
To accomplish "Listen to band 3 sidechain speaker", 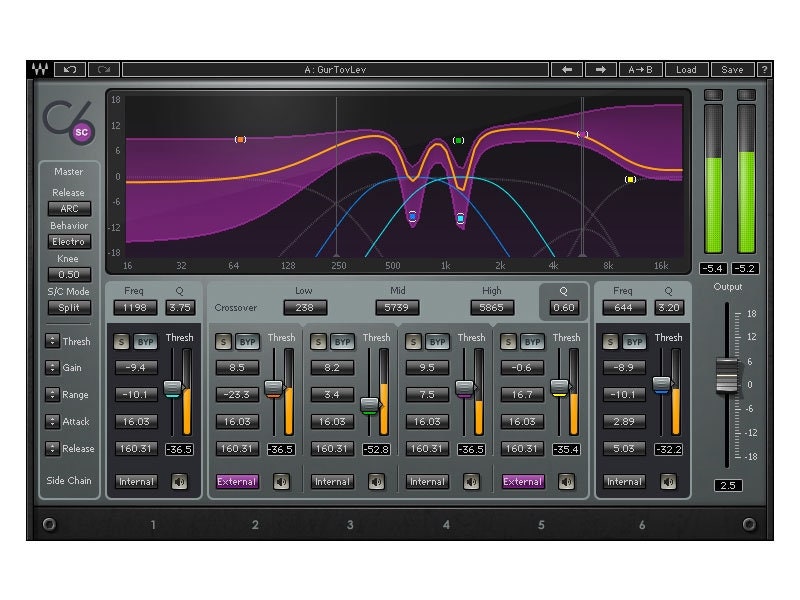I will 376,481.
